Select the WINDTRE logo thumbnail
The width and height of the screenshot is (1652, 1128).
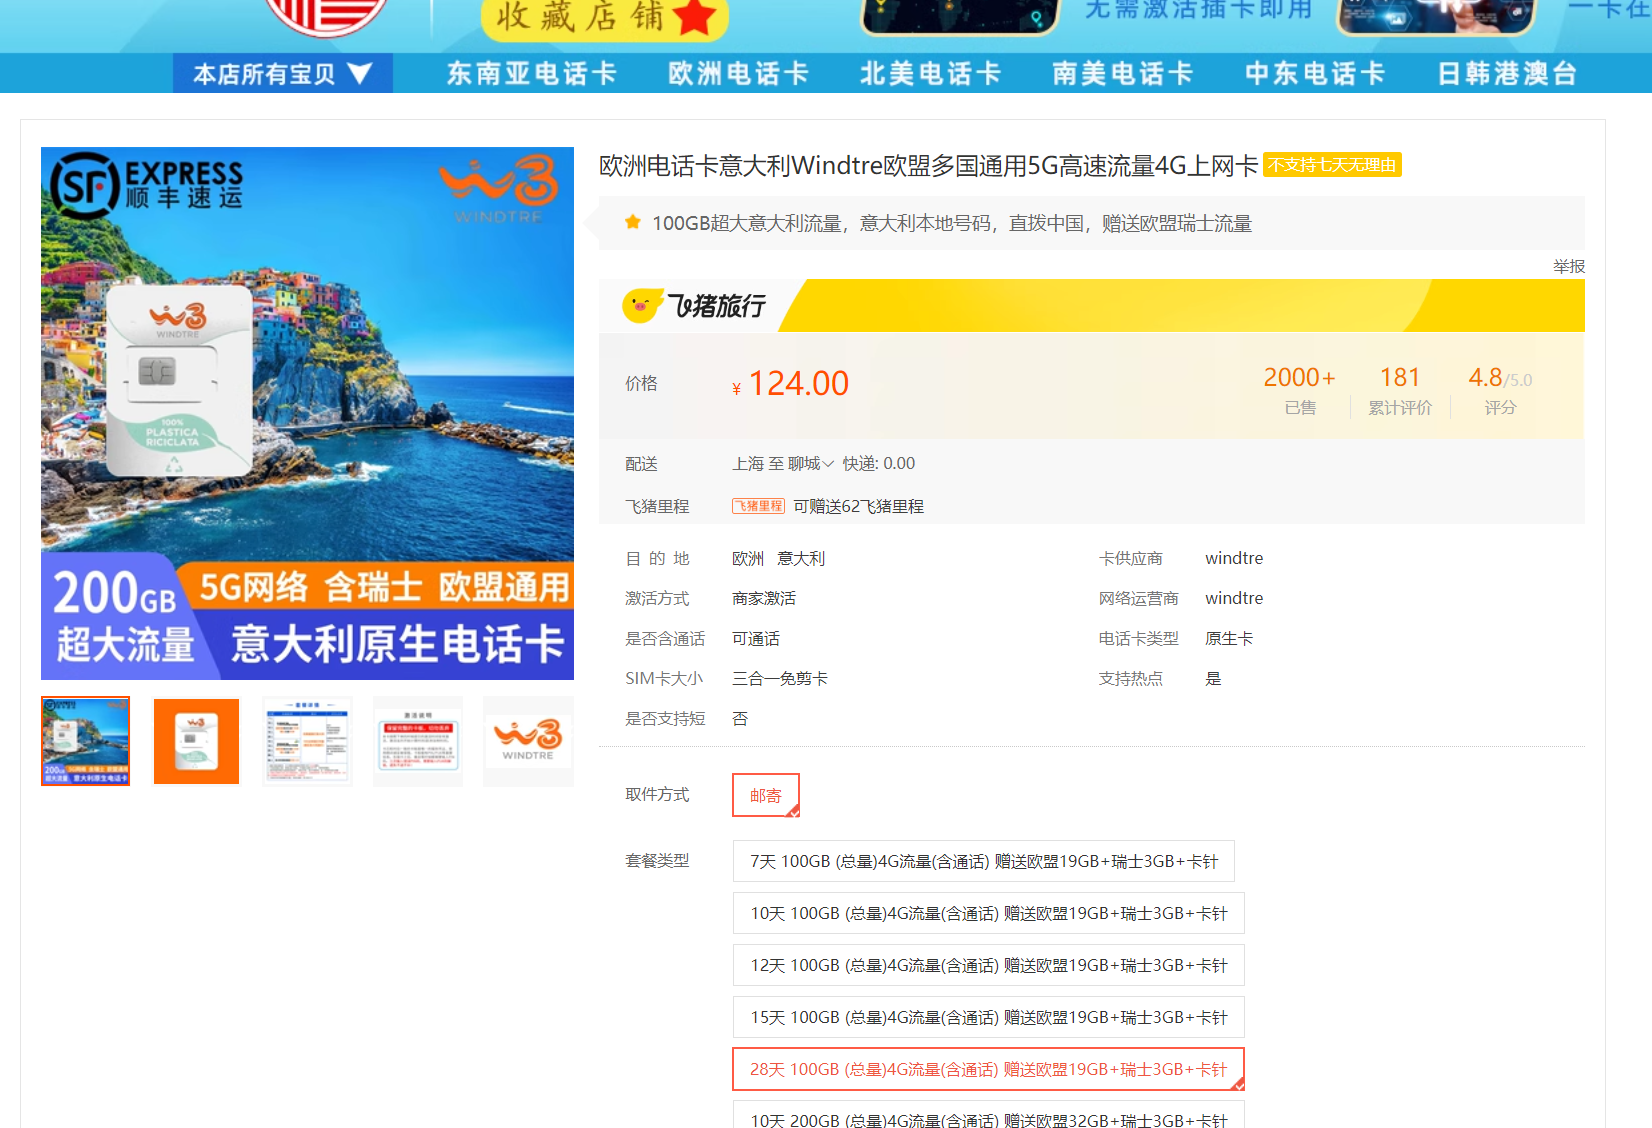tap(528, 741)
